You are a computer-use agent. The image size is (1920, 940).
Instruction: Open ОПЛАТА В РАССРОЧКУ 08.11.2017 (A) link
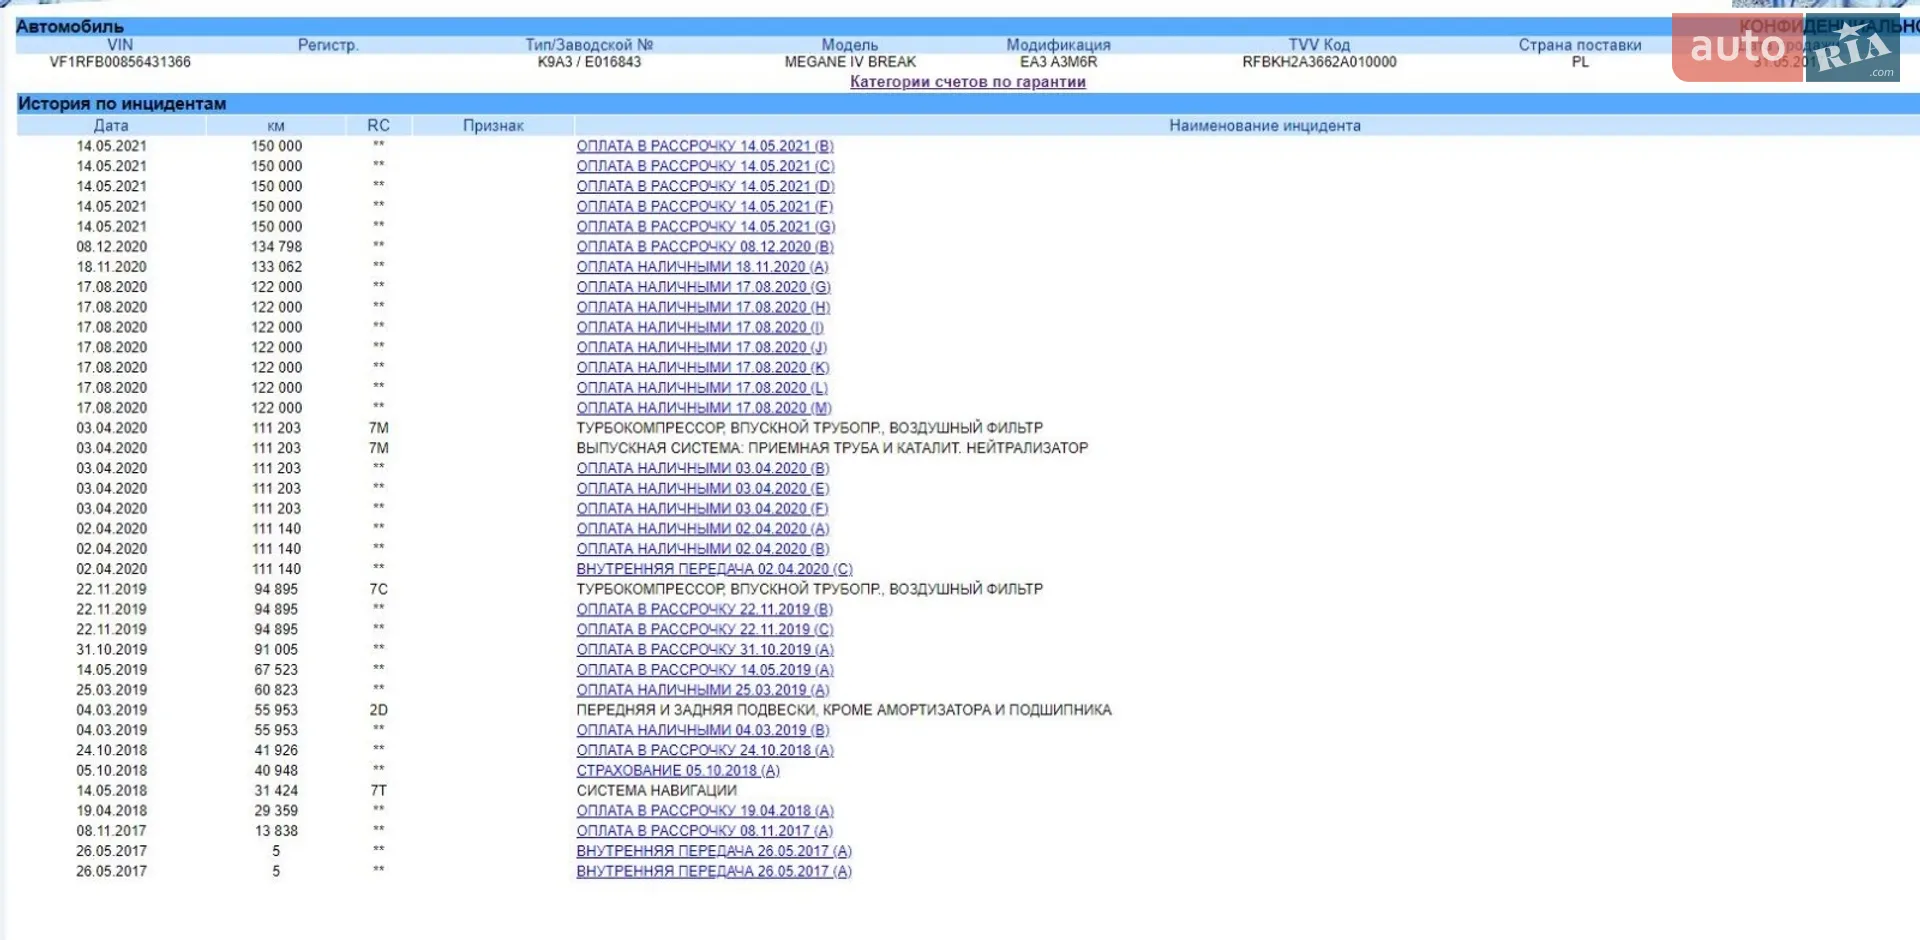(705, 831)
